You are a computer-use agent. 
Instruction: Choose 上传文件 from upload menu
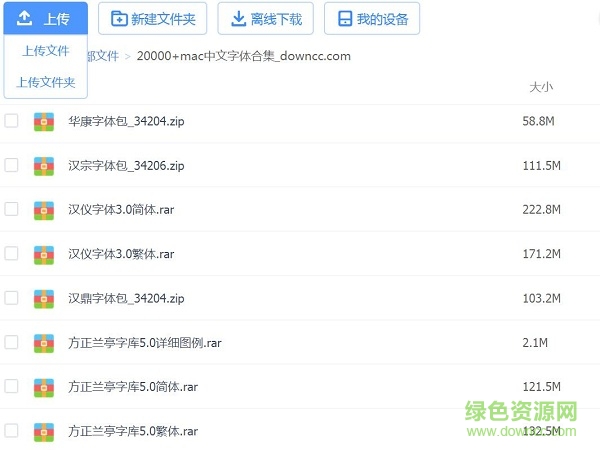coord(46,51)
